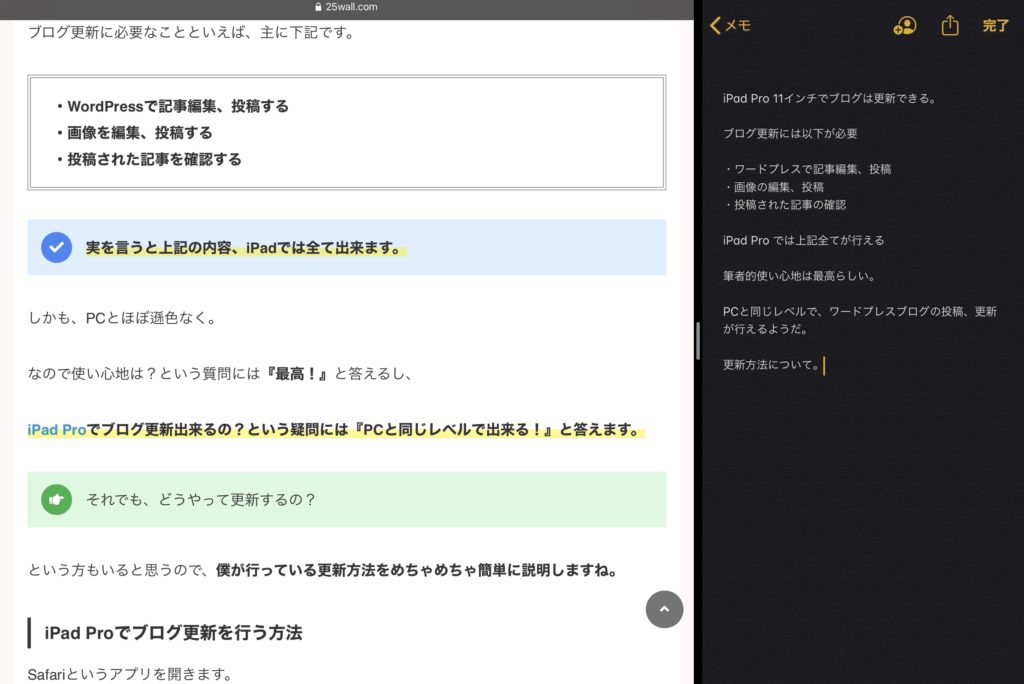Tap the note line ・ワードプレスで記事編集、投稿

(807, 169)
